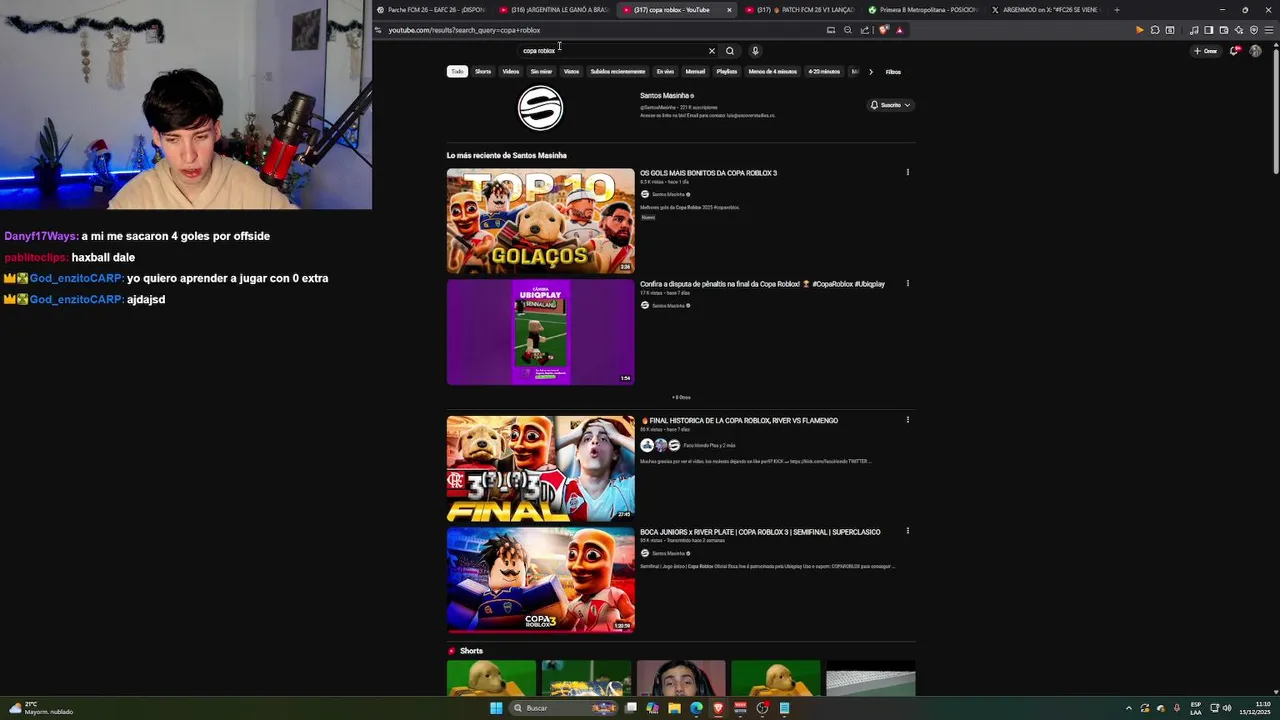Open the Crear video menu

tap(1205, 51)
